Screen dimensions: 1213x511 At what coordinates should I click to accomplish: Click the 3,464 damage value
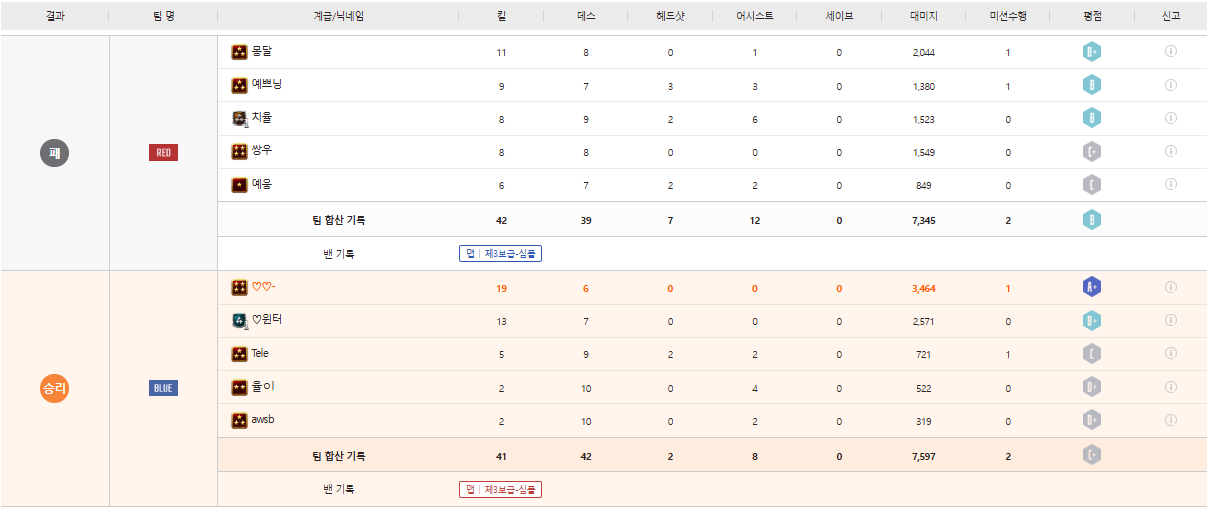pyautogui.click(x=923, y=288)
